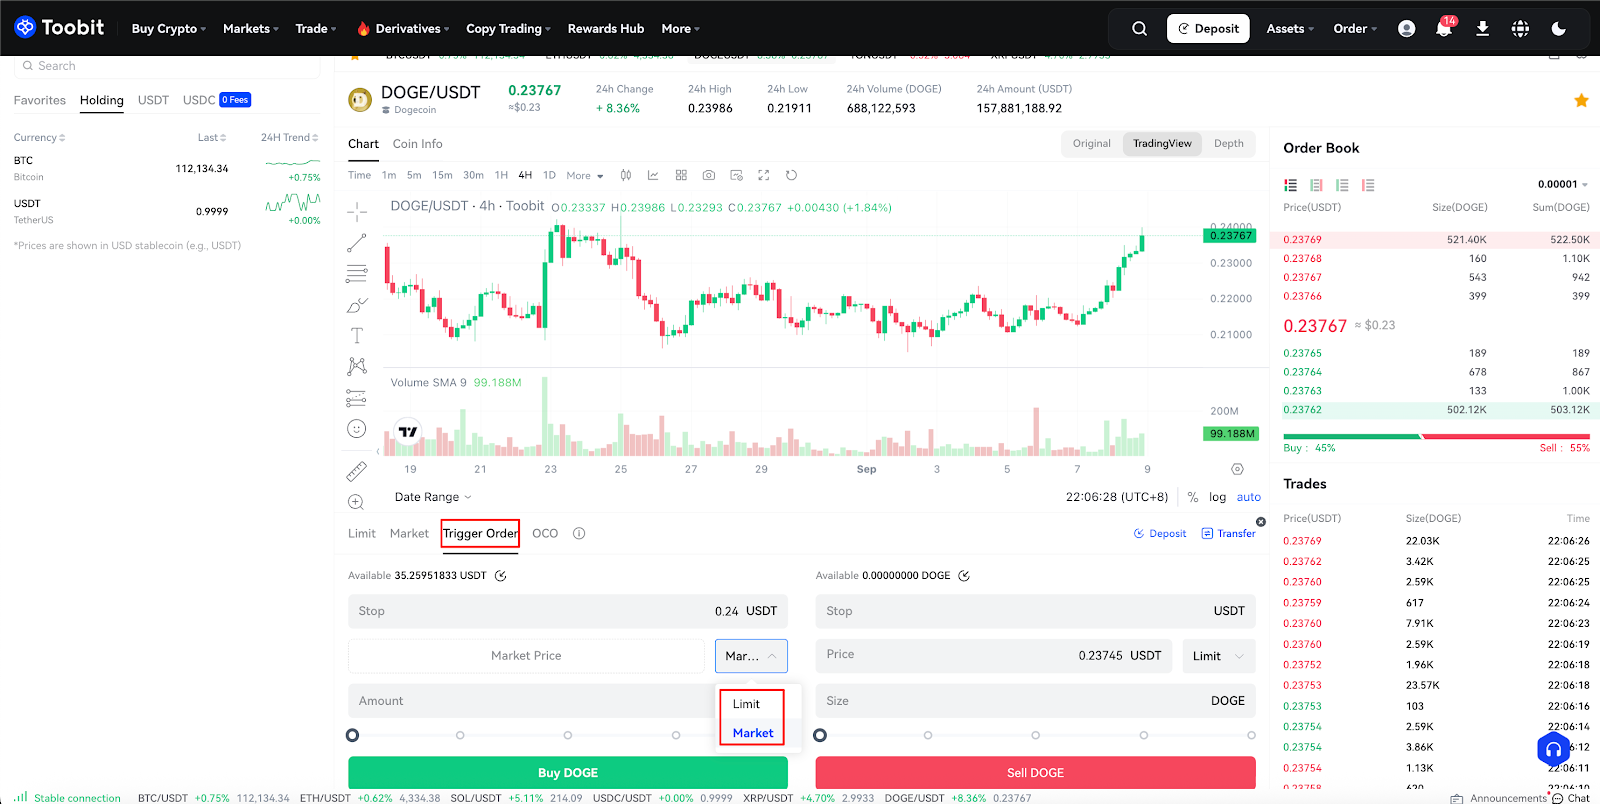Click the sell size slider handle
This screenshot has height=804, width=1600.
click(820, 735)
